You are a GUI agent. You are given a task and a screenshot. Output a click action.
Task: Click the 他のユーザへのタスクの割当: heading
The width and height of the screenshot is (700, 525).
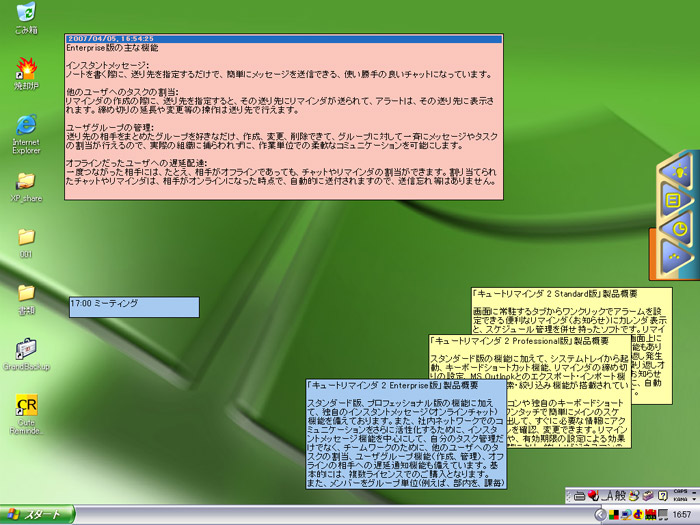(122, 92)
